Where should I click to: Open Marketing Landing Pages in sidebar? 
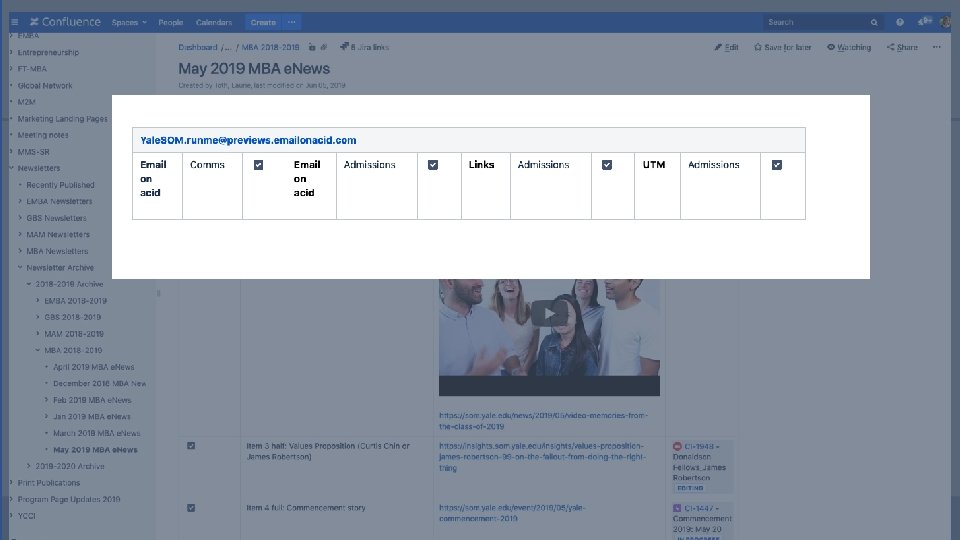point(62,119)
